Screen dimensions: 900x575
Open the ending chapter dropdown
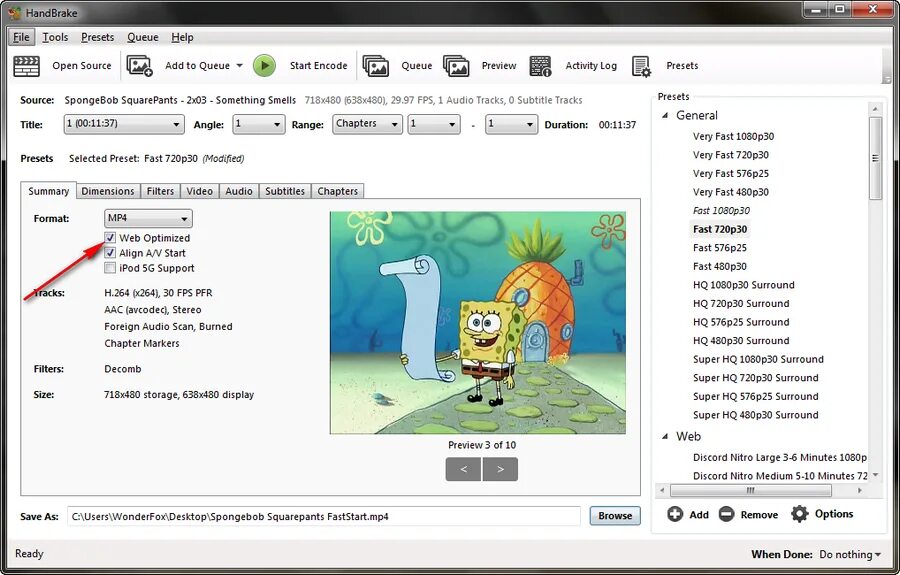pyautogui.click(x=511, y=124)
